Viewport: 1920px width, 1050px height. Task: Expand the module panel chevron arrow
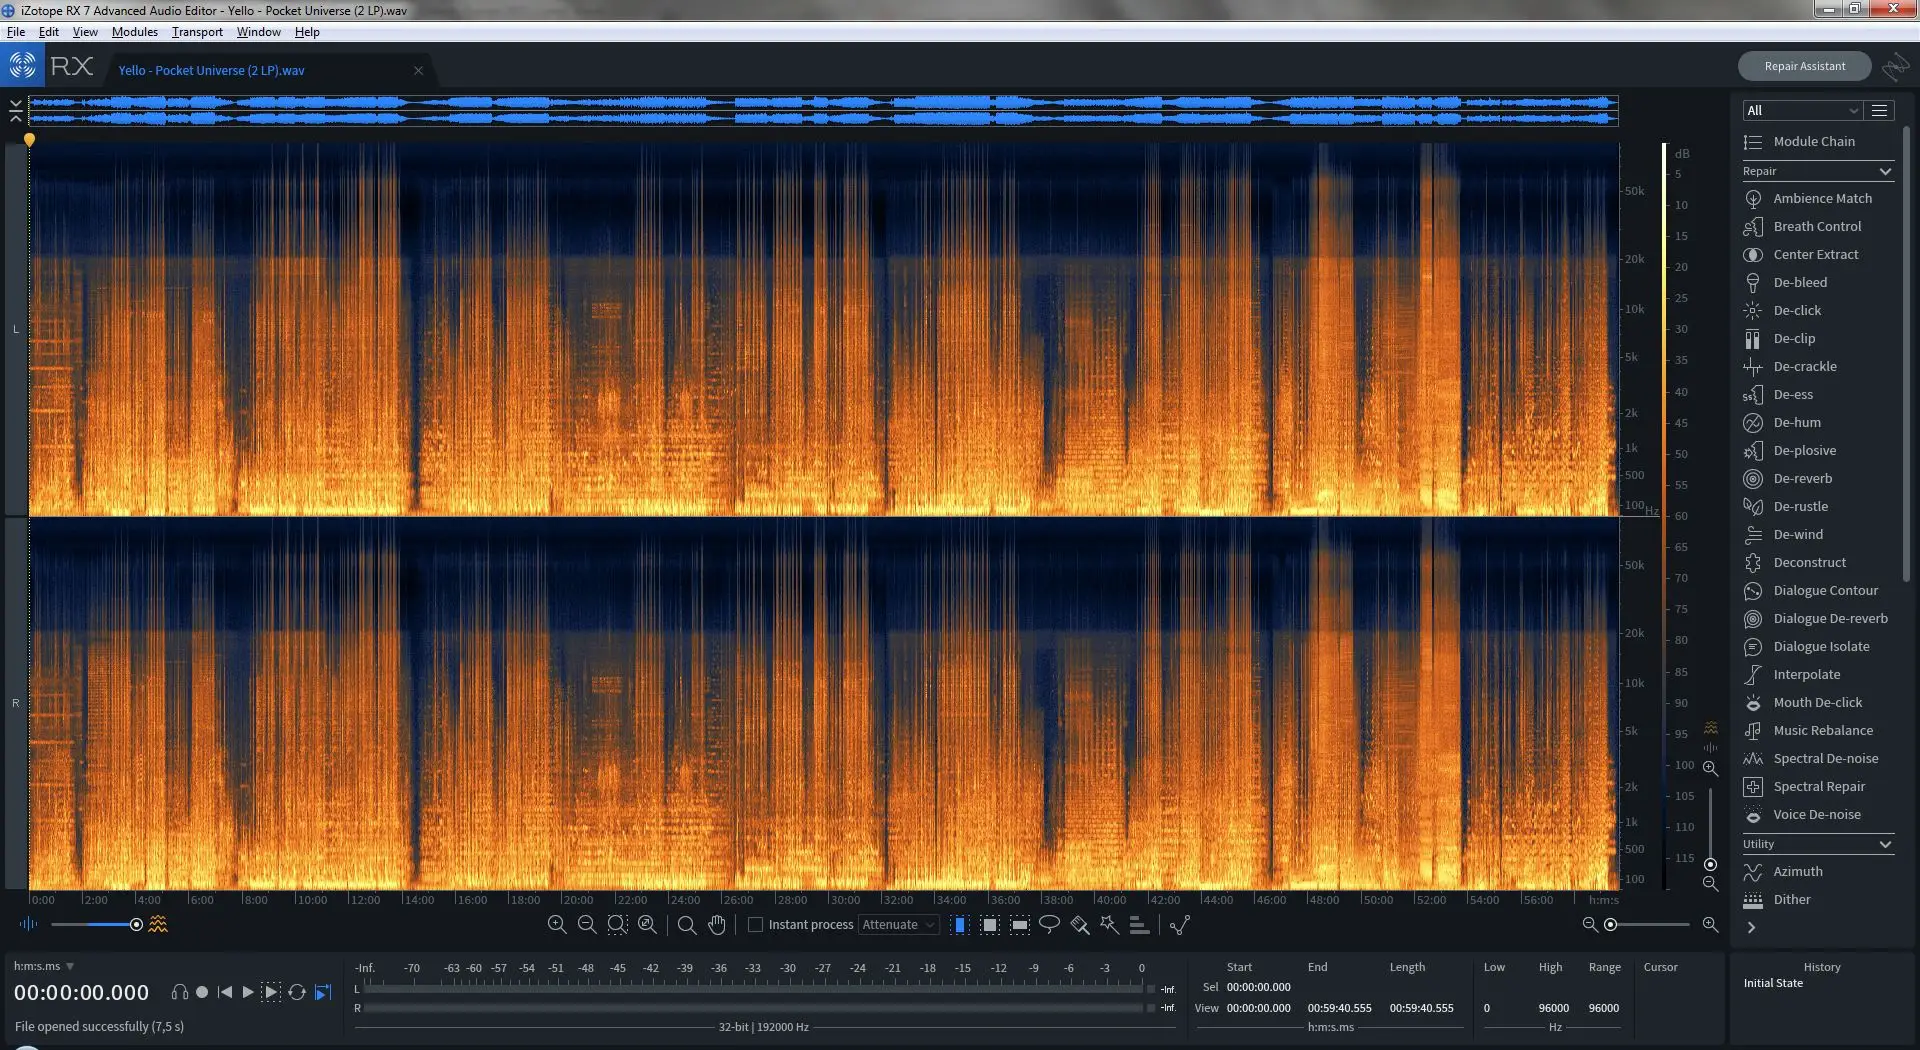point(1751,927)
